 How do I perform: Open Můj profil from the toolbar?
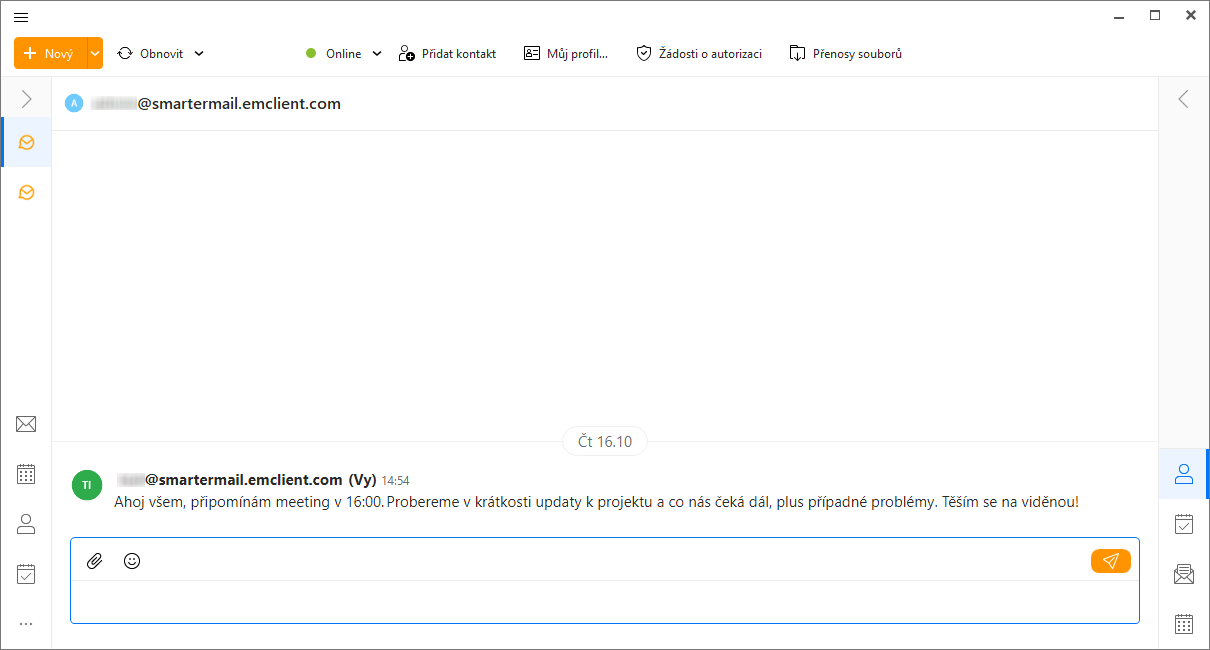point(566,54)
